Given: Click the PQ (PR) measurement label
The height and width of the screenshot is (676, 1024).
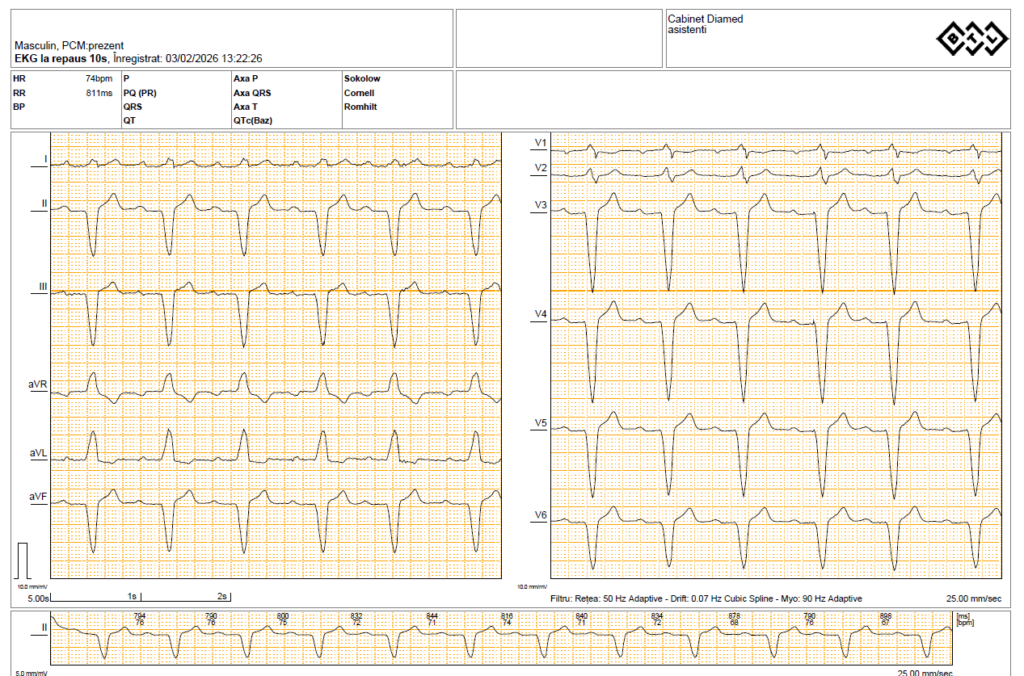Looking at the screenshot, I should click(140, 92).
